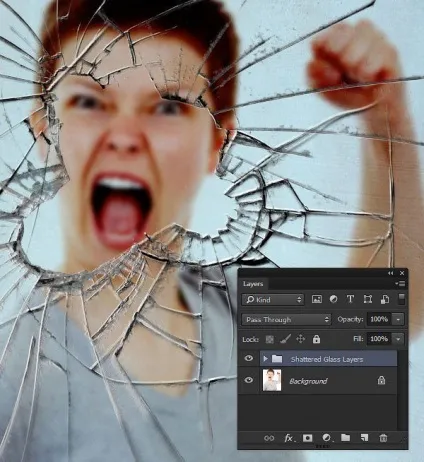Close the Layers panel
This screenshot has height=462, width=424.
tap(402, 273)
